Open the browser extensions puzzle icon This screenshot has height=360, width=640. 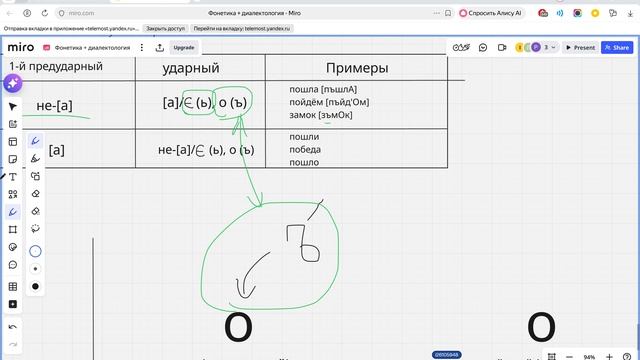[x=613, y=13]
